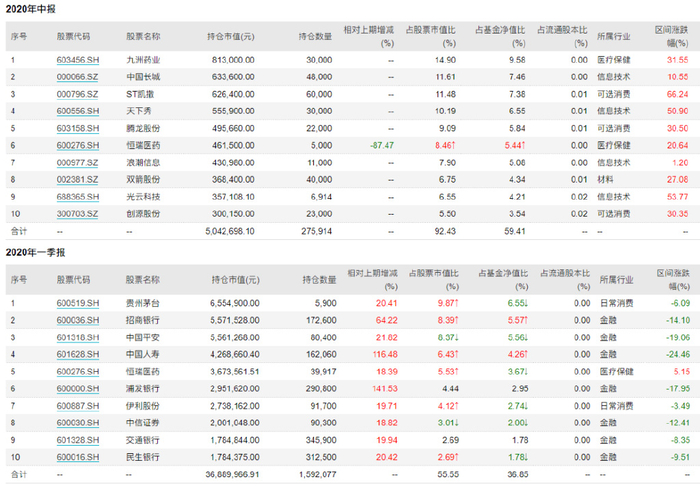Open stock code 600887.SH link

[x=78, y=406]
